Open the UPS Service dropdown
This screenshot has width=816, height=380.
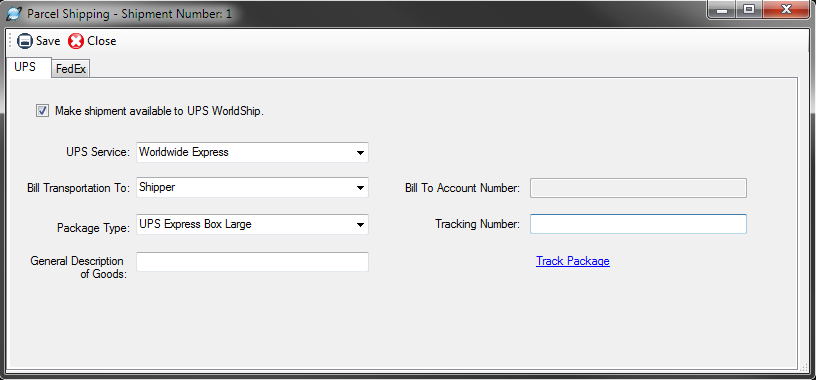point(252,153)
